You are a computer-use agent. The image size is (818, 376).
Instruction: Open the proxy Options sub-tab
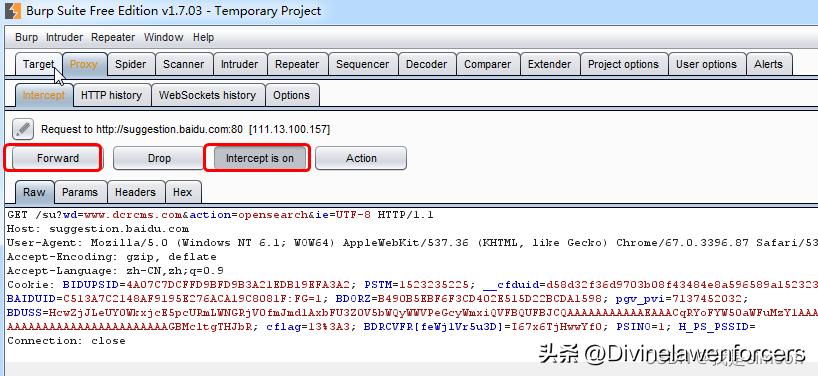point(292,95)
